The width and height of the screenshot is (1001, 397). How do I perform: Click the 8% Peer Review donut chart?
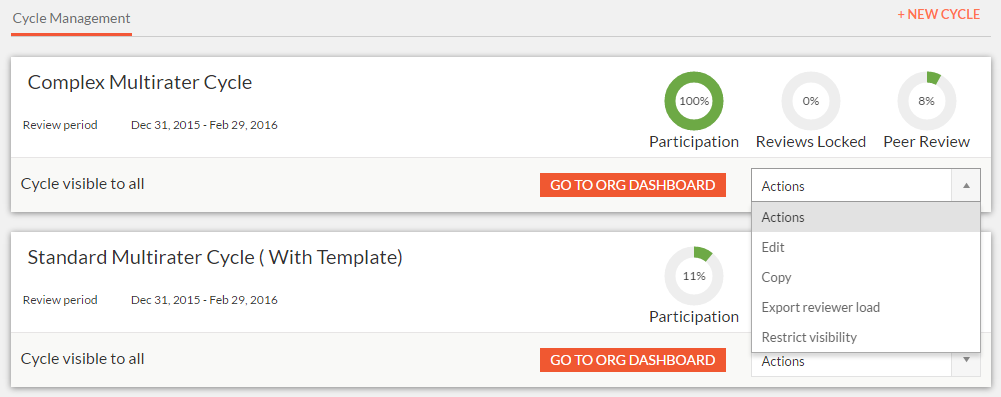point(926,101)
